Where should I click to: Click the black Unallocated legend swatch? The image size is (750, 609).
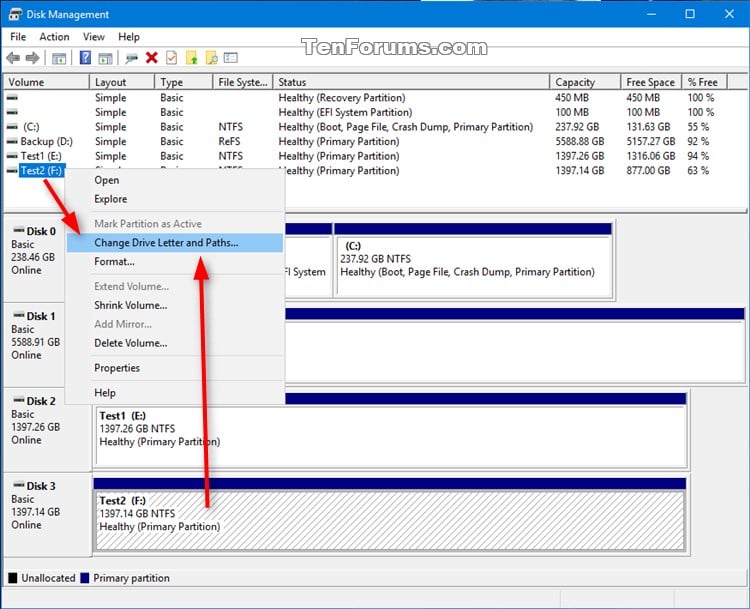[13, 578]
